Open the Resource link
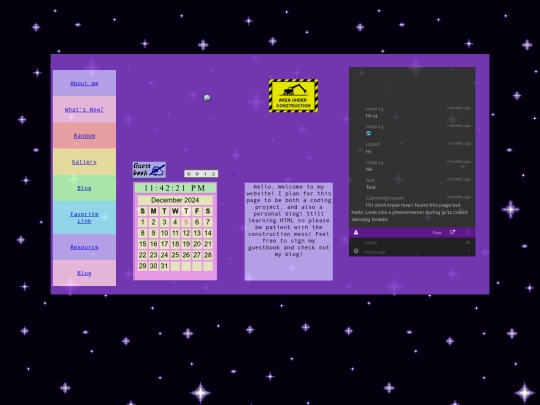This screenshot has width=540, height=405. click(x=84, y=247)
